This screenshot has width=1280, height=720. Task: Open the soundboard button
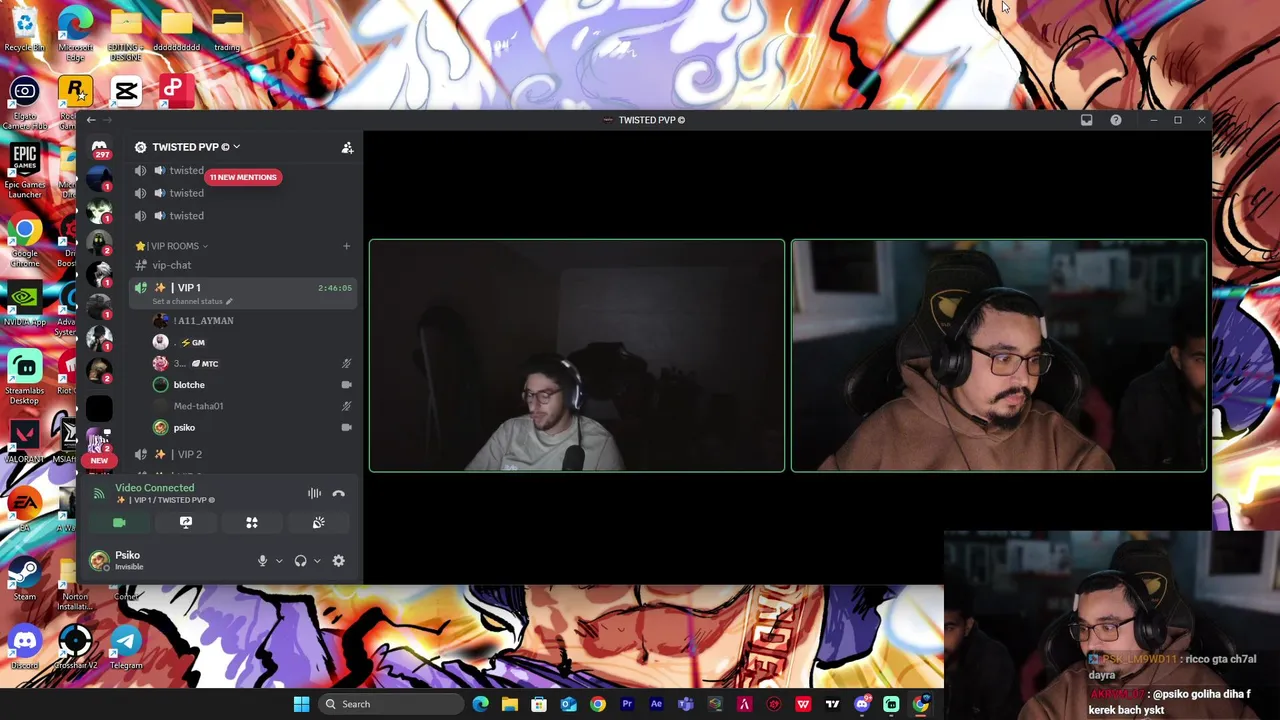tap(318, 522)
